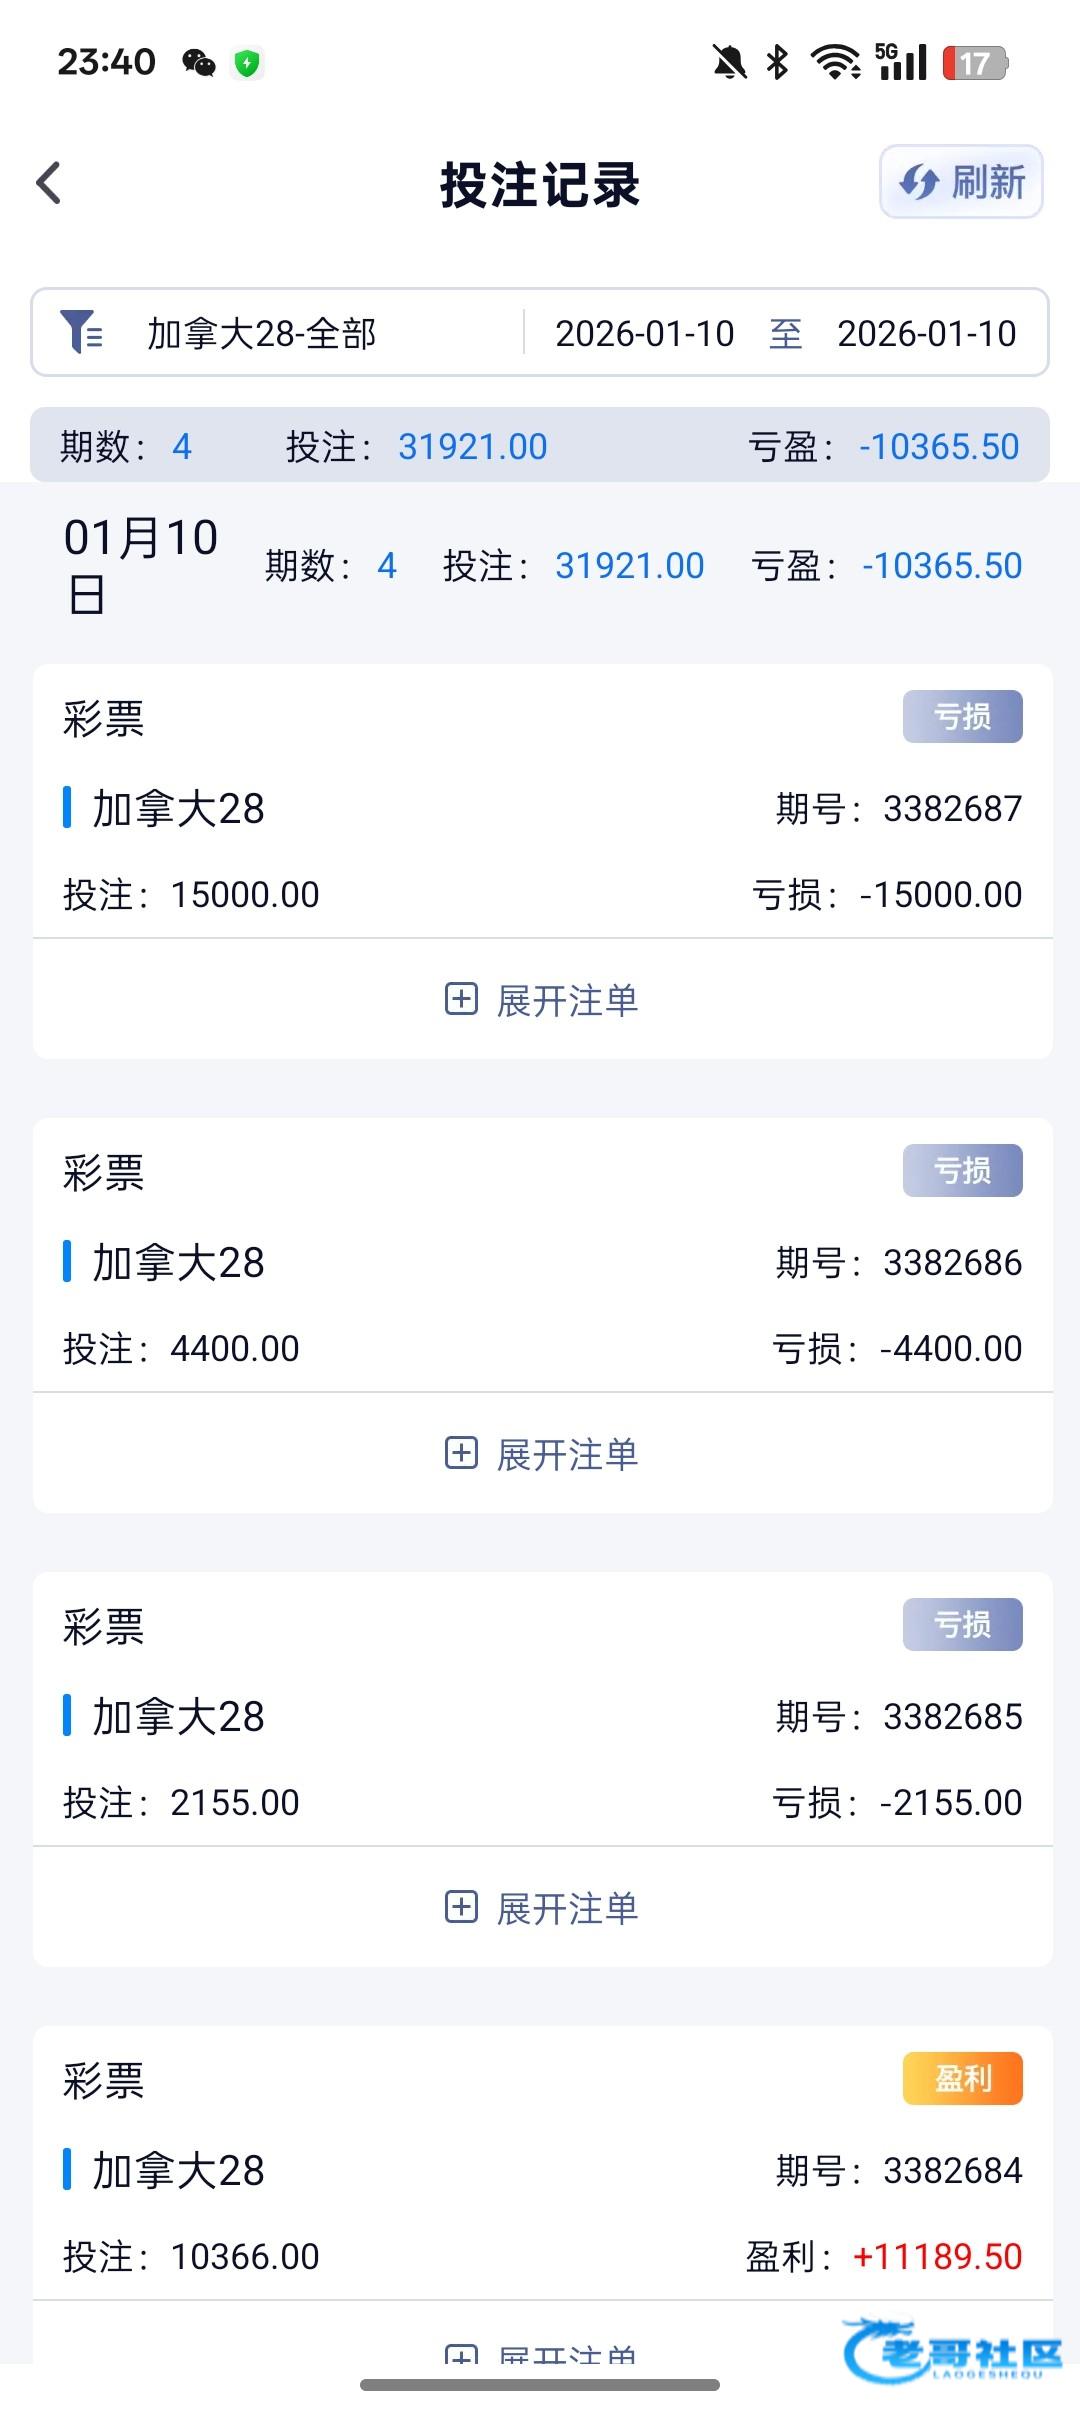Tap the battery indicator in status bar
1080x2412 pixels.
pyautogui.click(x=975, y=63)
